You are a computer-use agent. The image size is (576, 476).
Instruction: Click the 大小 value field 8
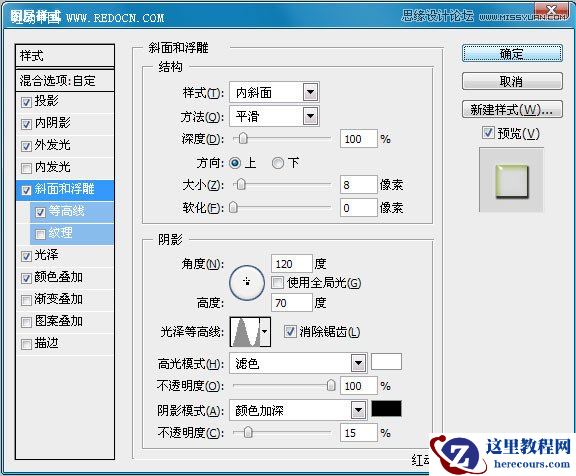359,185
